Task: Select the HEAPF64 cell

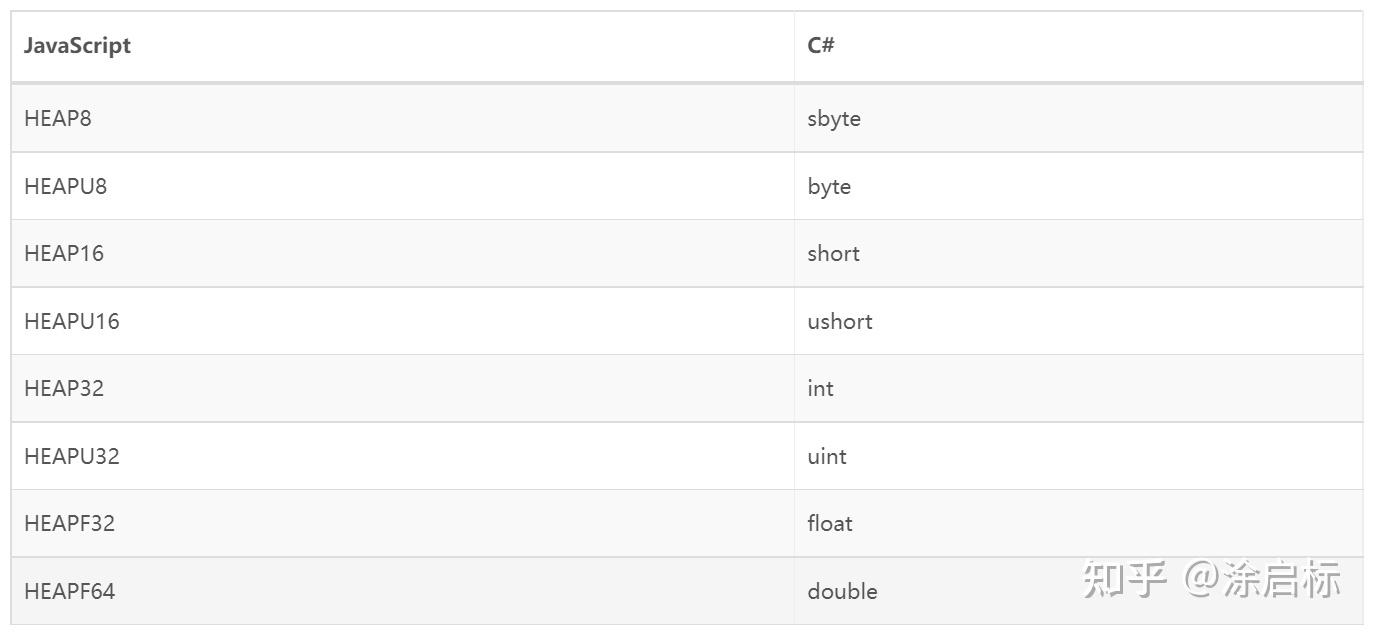Action: tap(70, 591)
